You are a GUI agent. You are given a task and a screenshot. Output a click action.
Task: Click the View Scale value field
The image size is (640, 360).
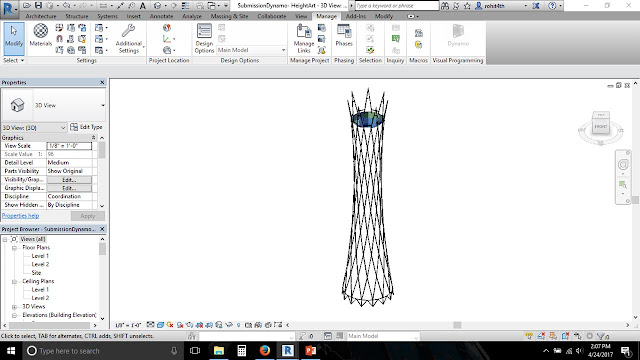[x=69, y=146]
